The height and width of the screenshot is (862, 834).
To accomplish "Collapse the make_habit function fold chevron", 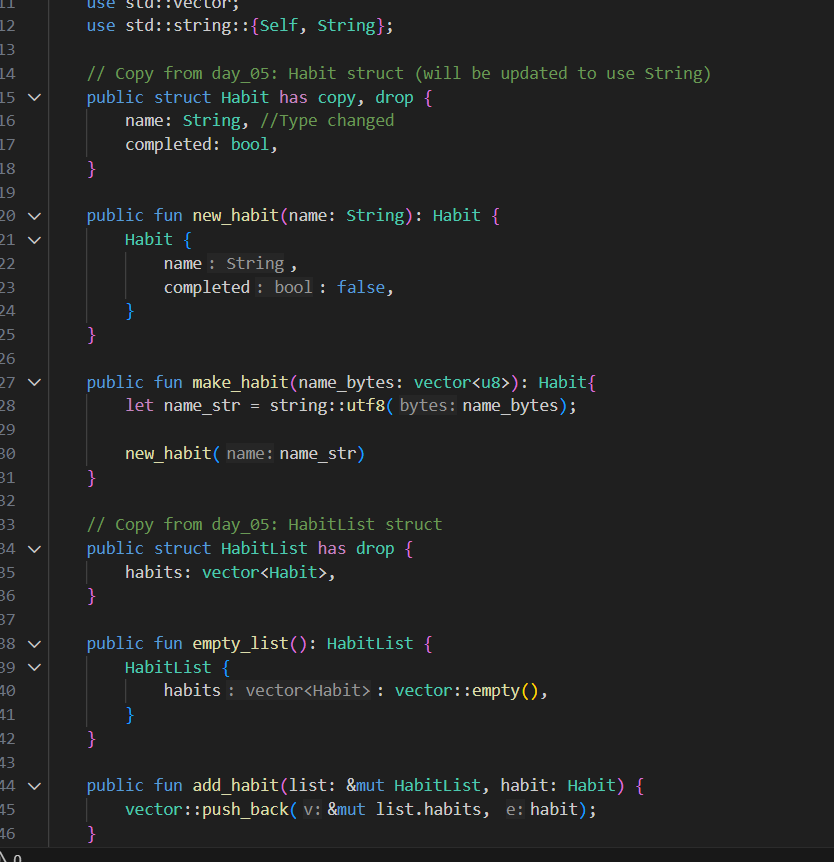I will (35, 383).
